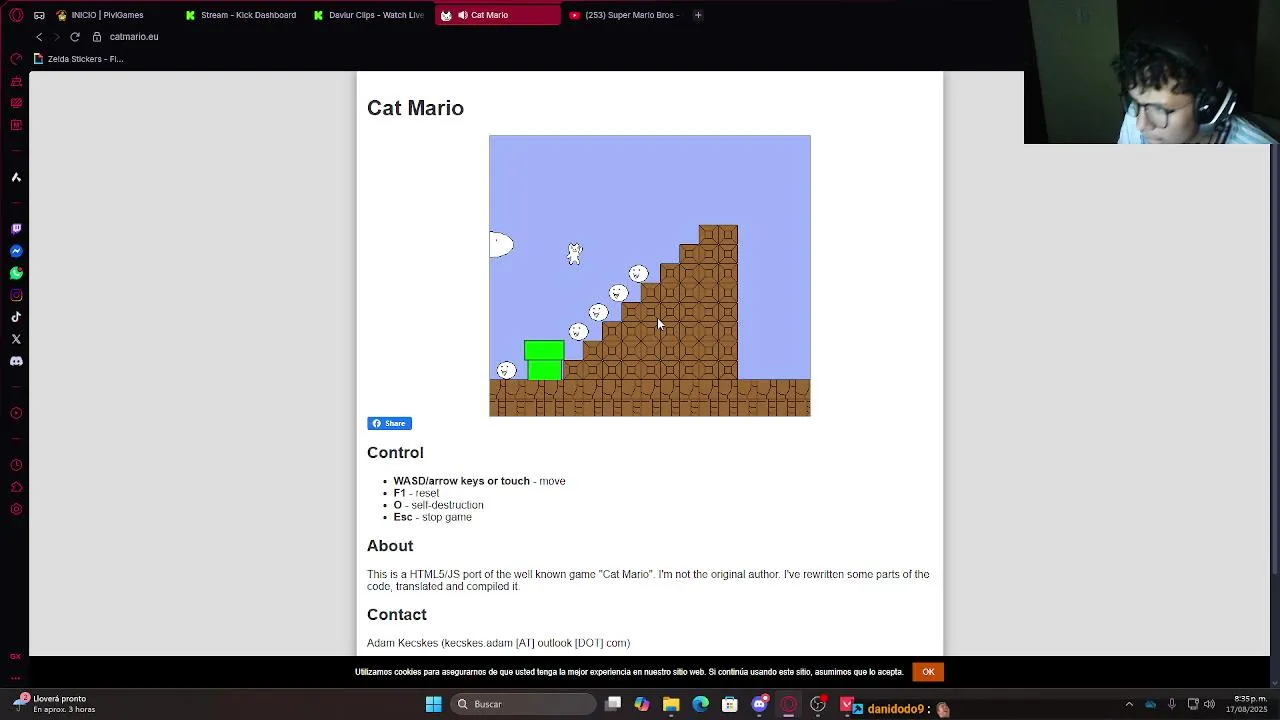Screen dimensions: 1280x720
Task: Reload the catmario.eu page
Action: point(75,37)
